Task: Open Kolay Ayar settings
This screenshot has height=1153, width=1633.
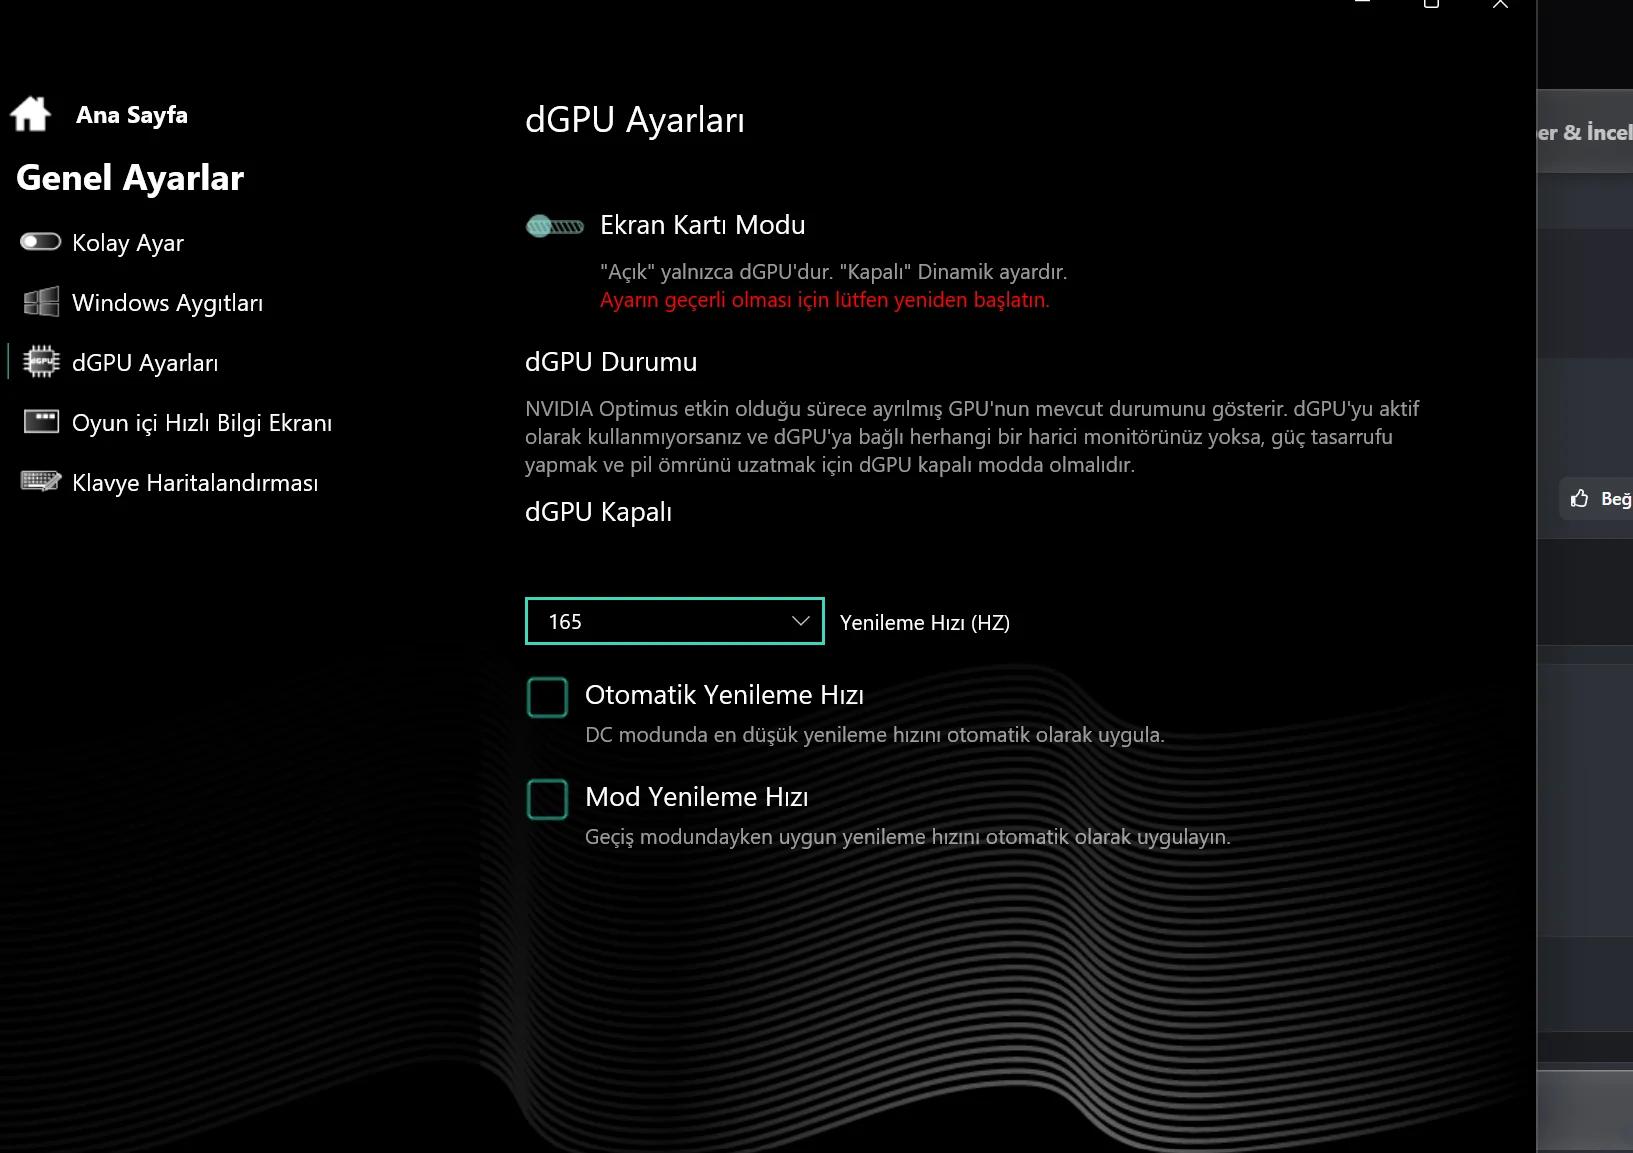Action: click(x=128, y=243)
